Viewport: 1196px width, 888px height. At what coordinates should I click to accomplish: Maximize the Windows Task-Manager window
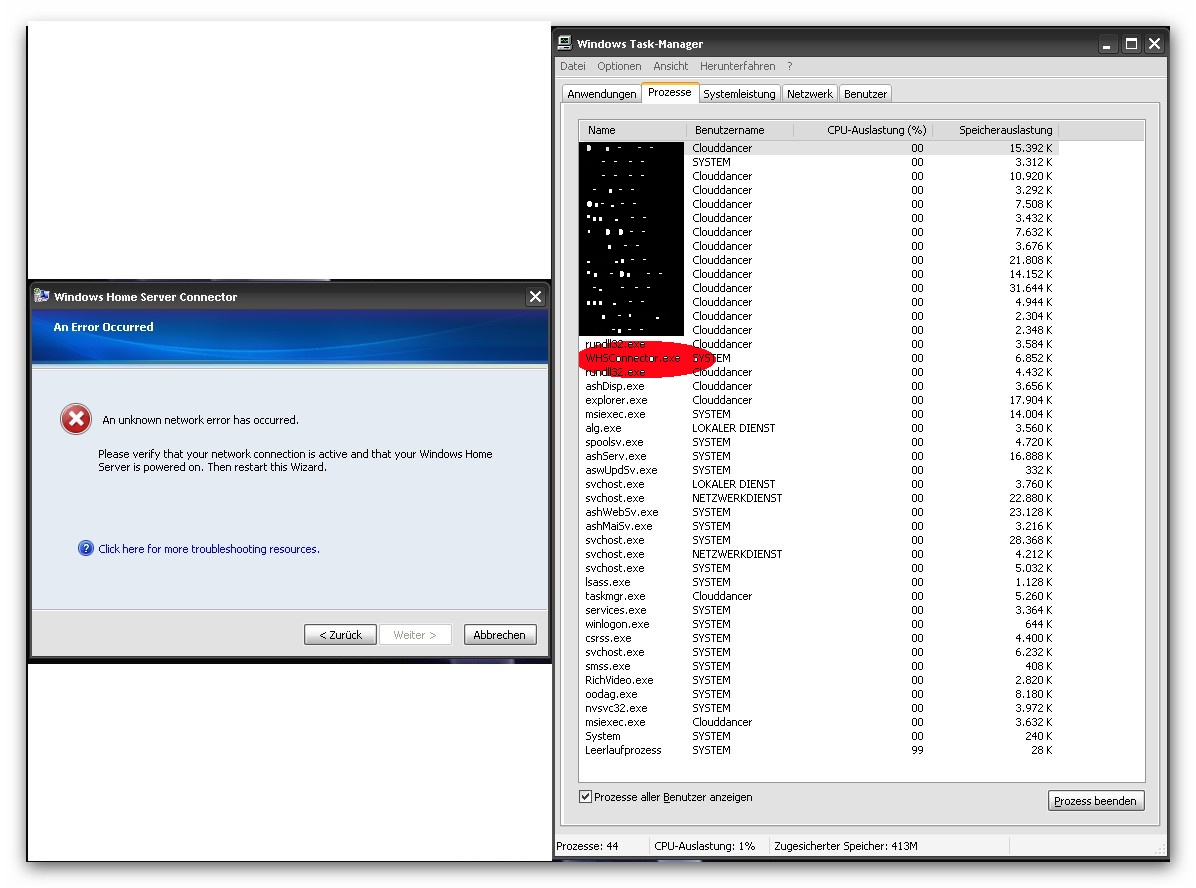pyautogui.click(x=1131, y=44)
